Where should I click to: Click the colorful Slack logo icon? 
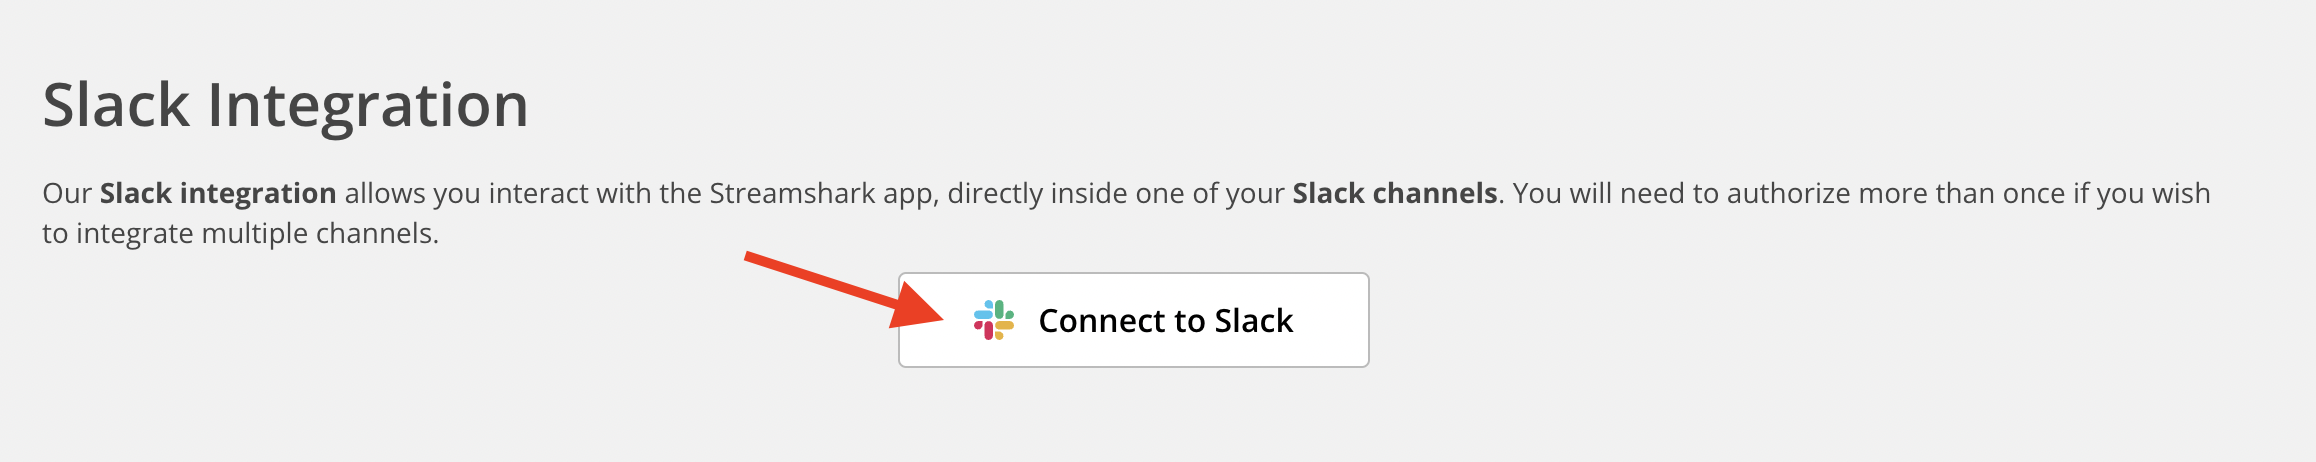pyautogui.click(x=994, y=320)
